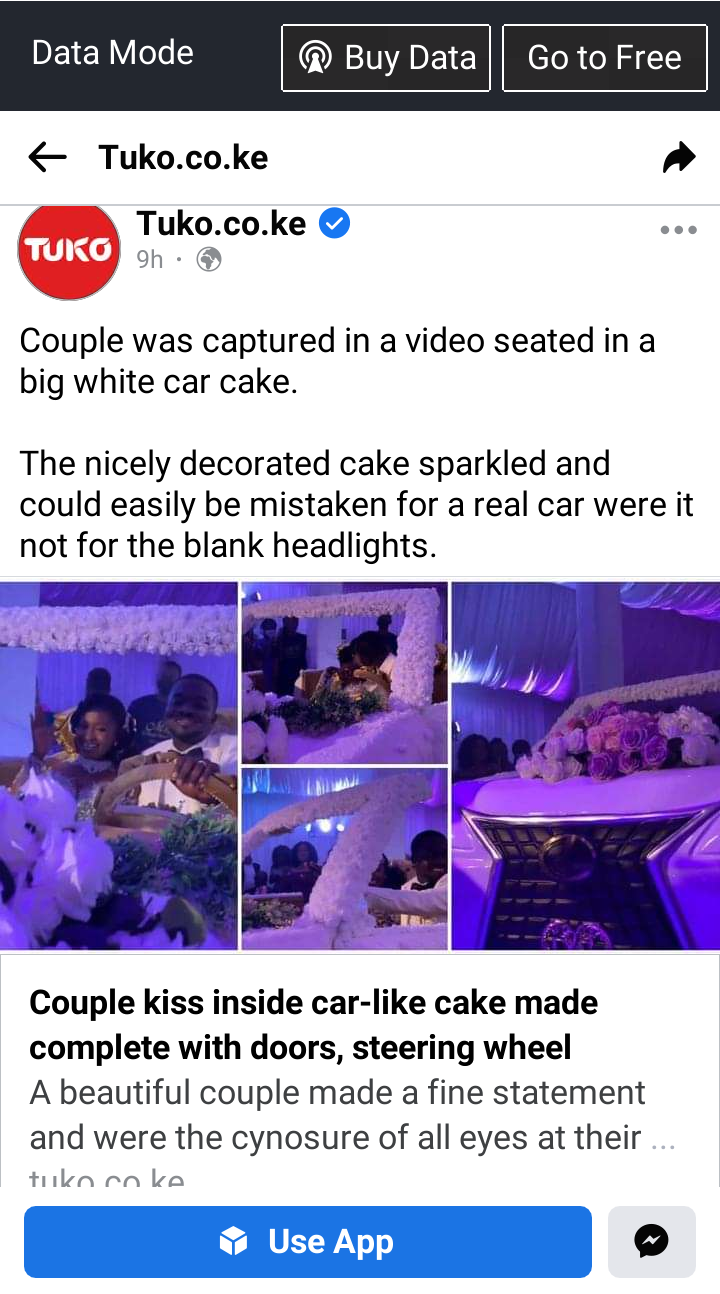Tap the Data Mode label

pos(113,53)
